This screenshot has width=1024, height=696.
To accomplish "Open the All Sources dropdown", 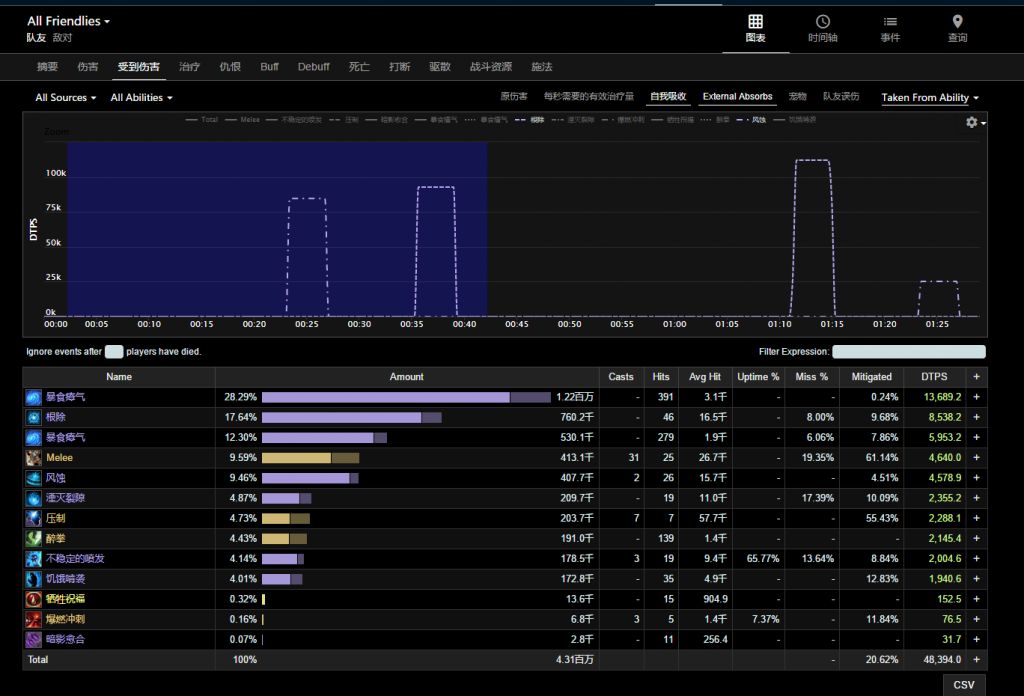I will 65,97.
